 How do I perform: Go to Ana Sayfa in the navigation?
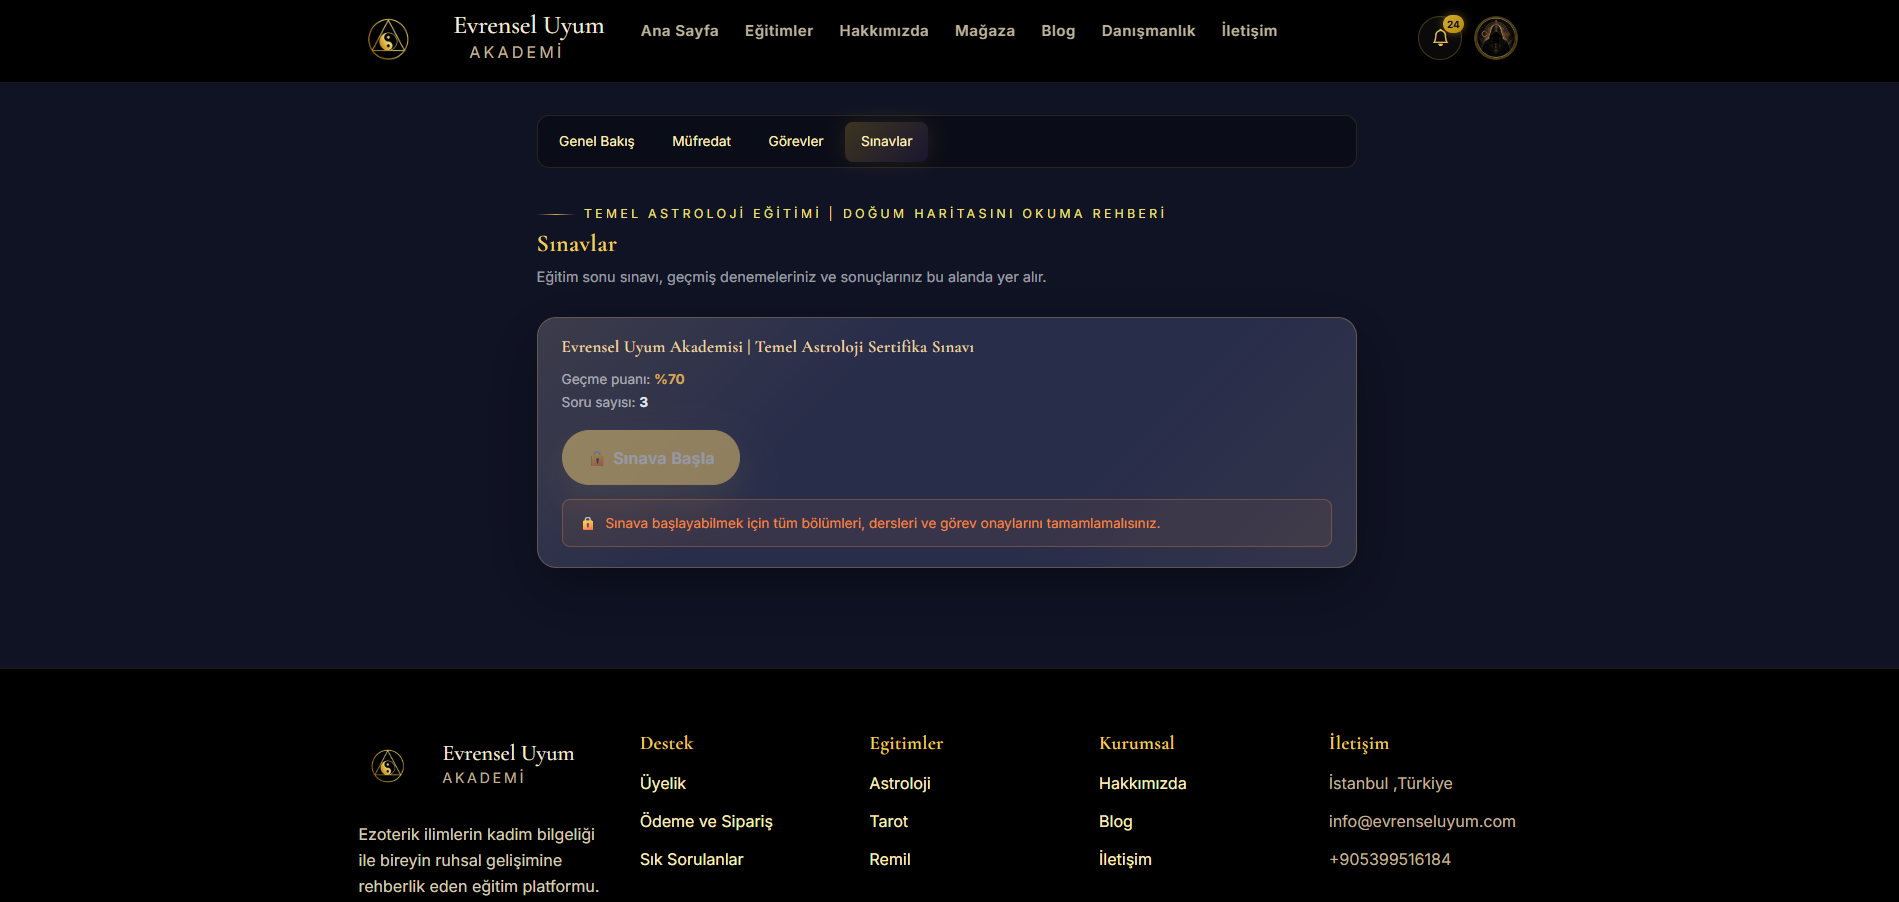(x=680, y=31)
